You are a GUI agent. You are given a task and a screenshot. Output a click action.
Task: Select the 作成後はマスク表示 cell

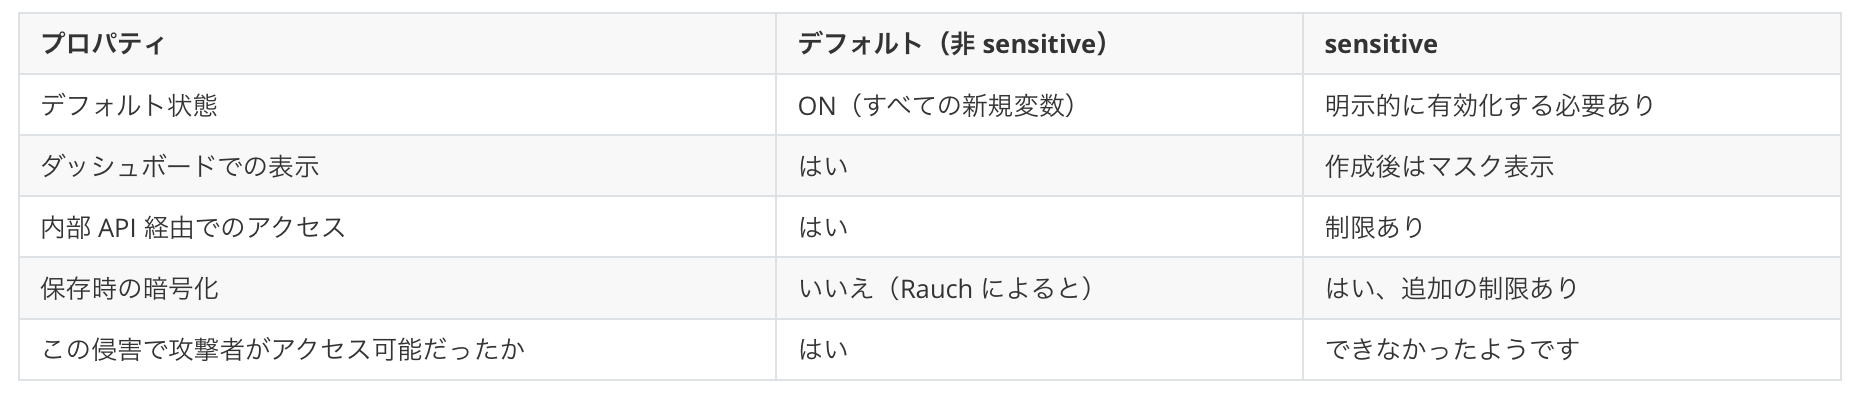[x=1439, y=166]
